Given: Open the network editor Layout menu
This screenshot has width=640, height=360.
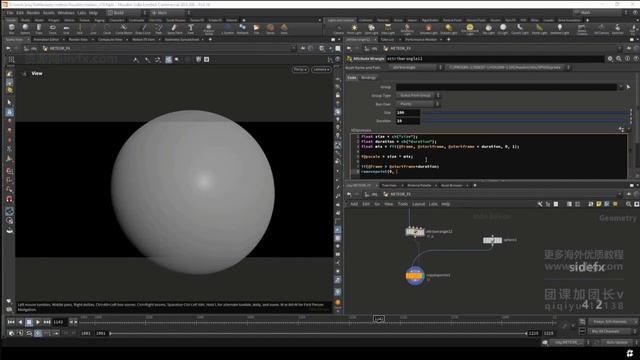Looking at the screenshot, I should point(418,204).
